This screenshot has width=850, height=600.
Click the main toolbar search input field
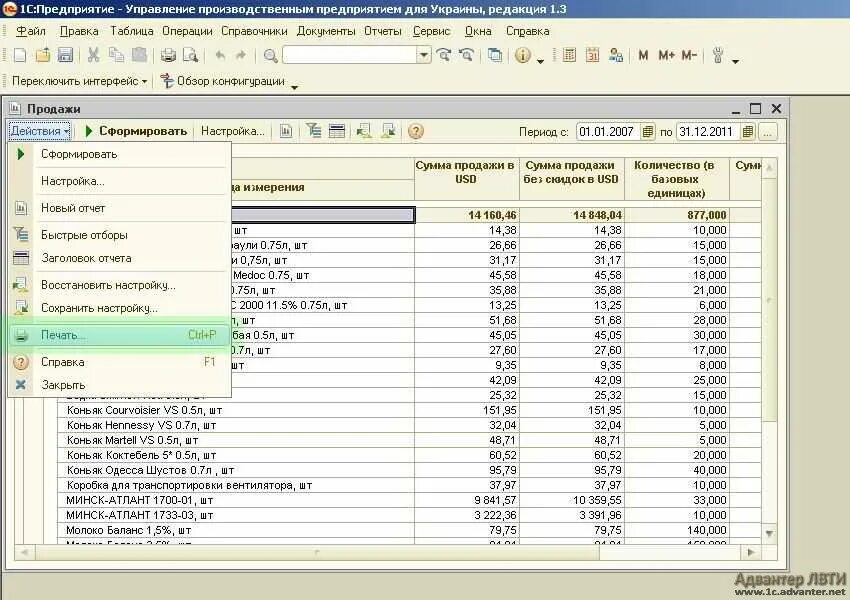pos(350,55)
